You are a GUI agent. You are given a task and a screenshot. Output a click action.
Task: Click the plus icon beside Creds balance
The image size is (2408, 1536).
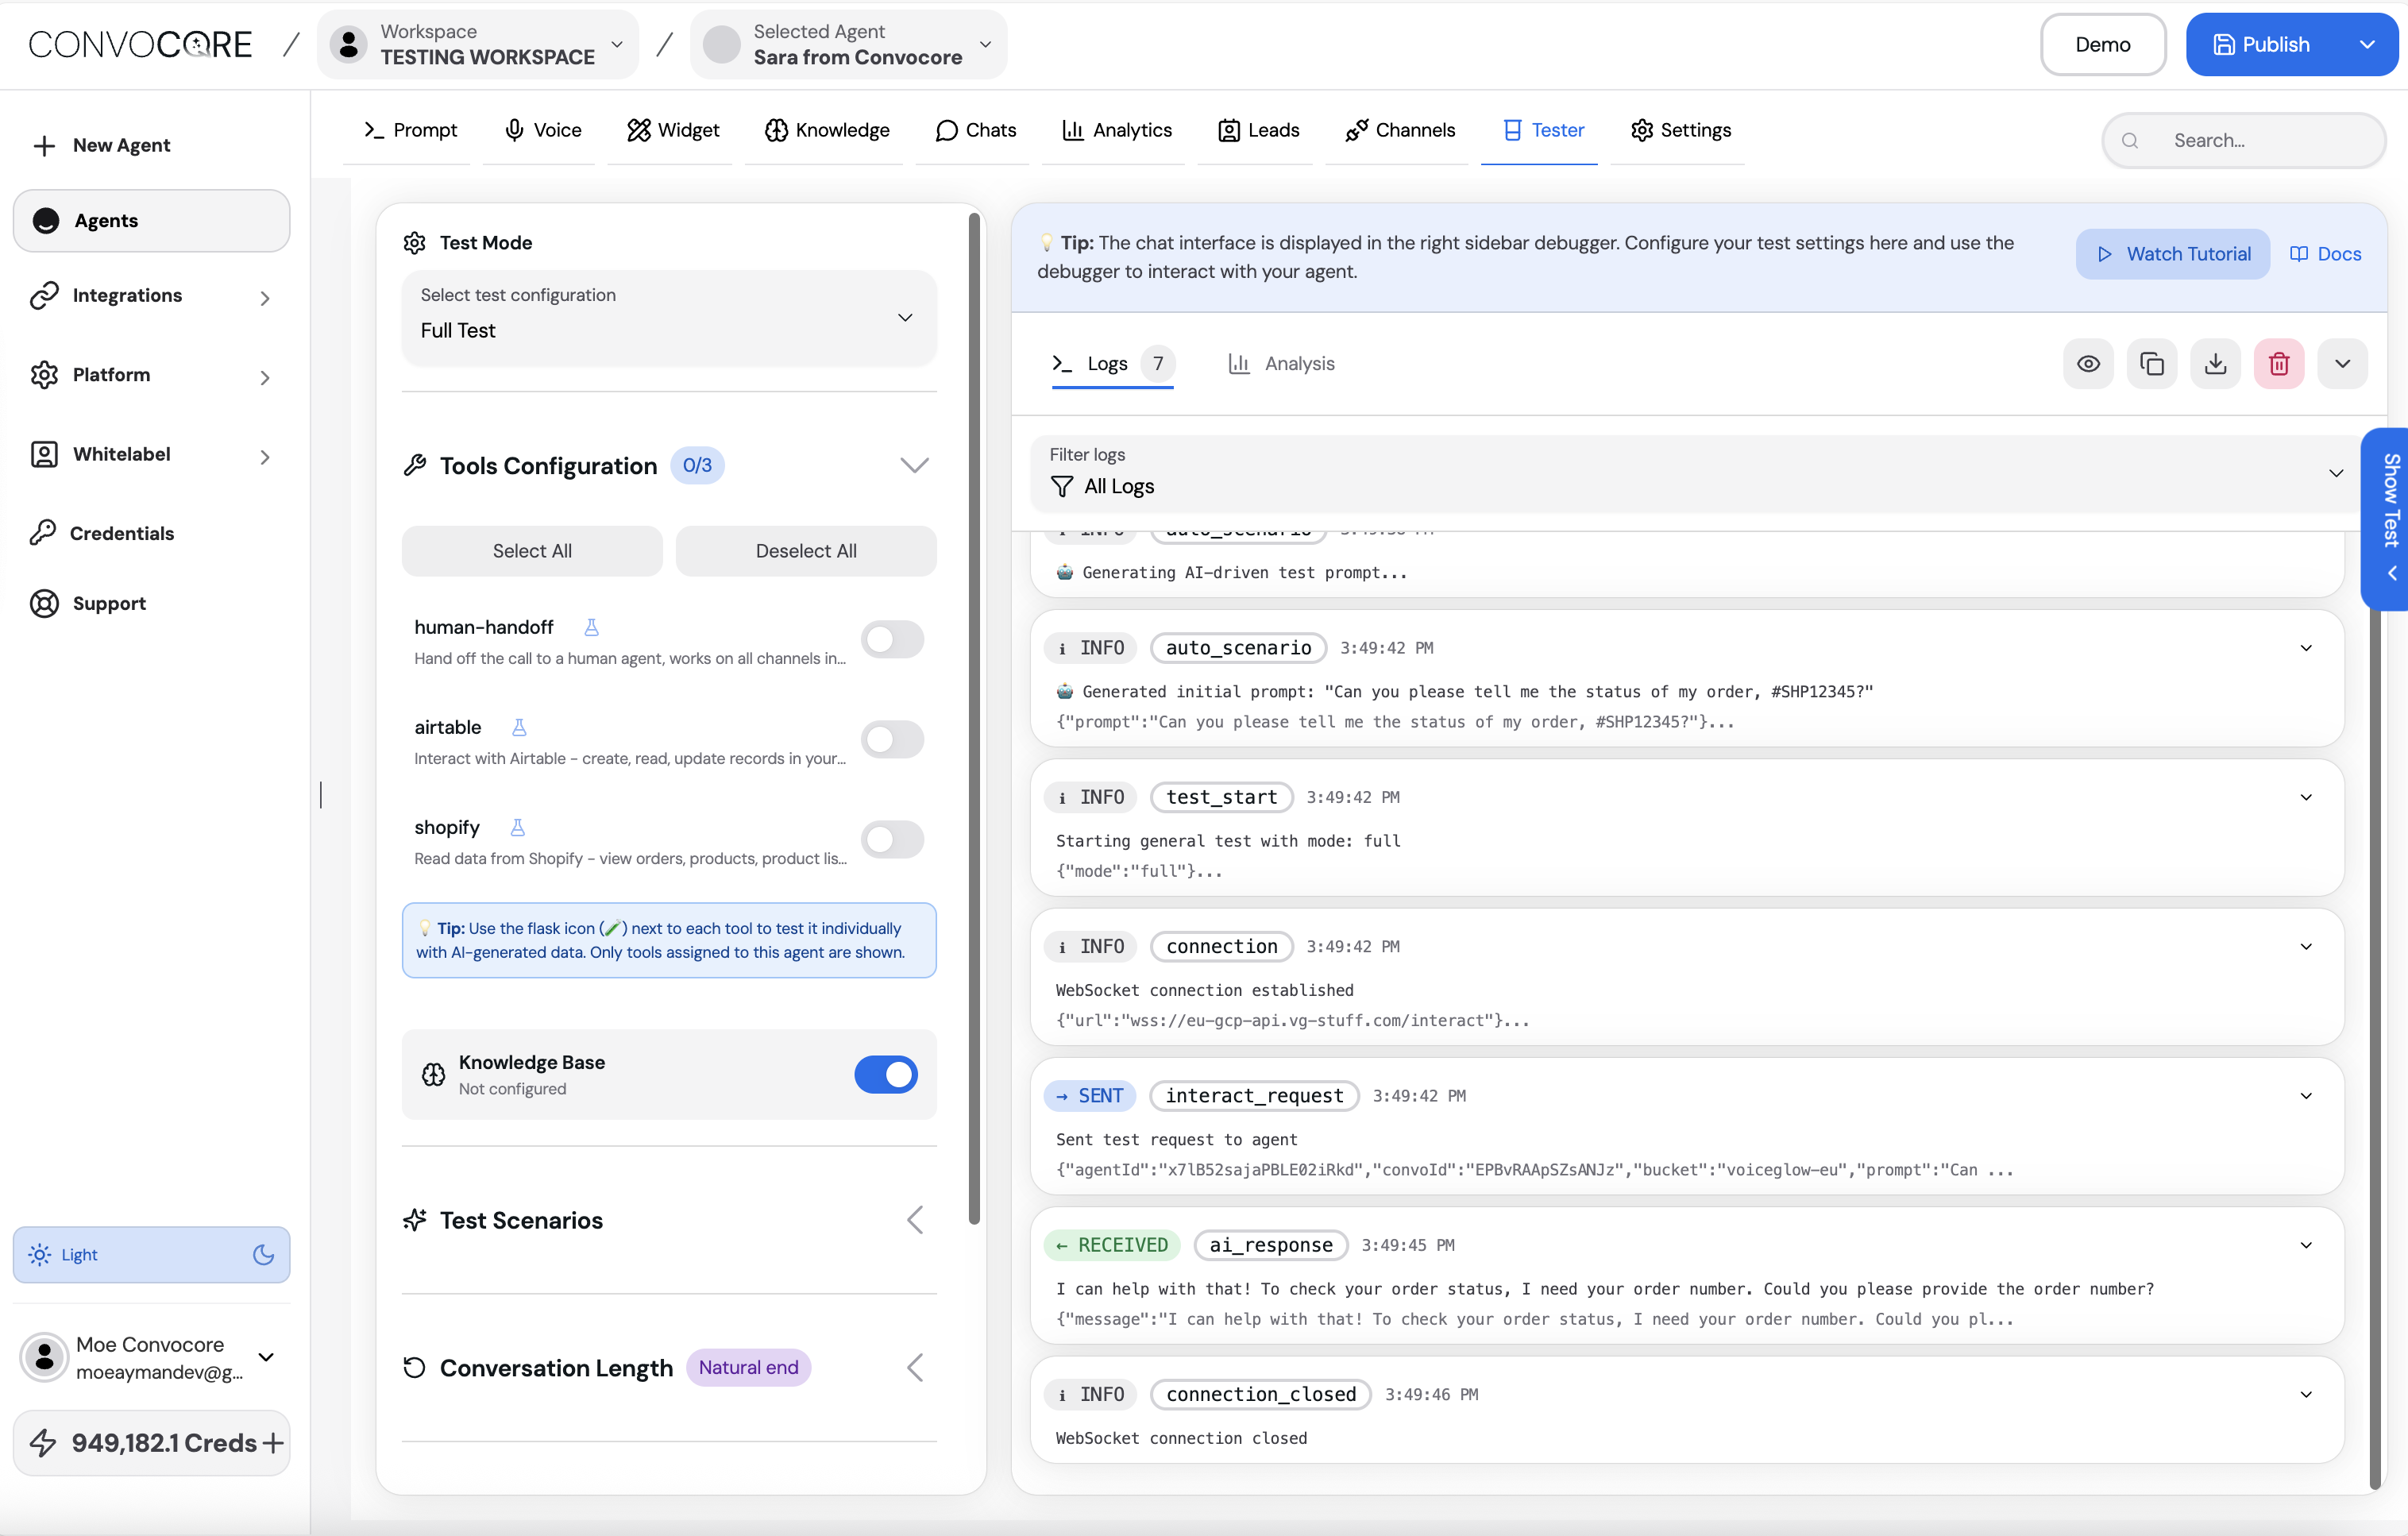pyautogui.click(x=272, y=1443)
